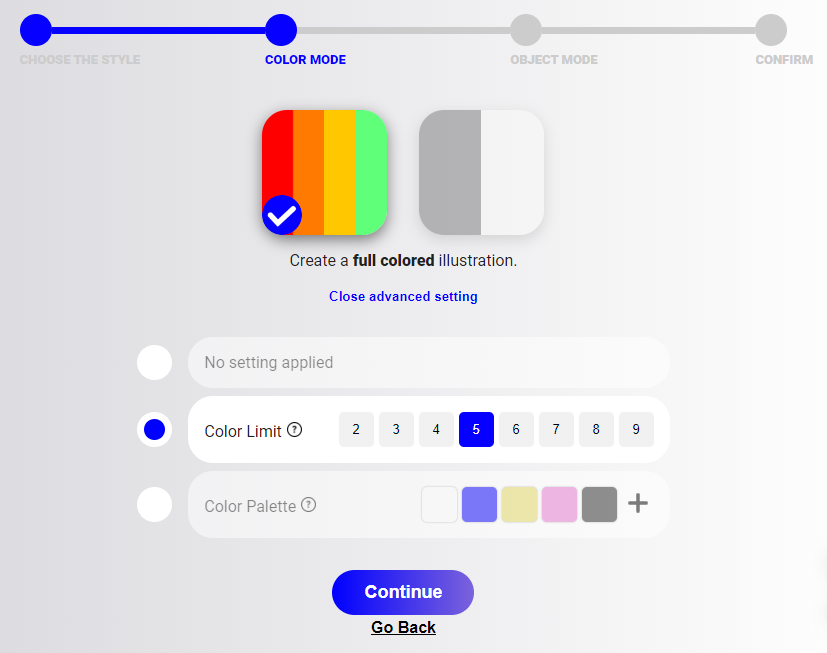Click the Color Limit help icon
The height and width of the screenshot is (653, 827).
pos(294,430)
